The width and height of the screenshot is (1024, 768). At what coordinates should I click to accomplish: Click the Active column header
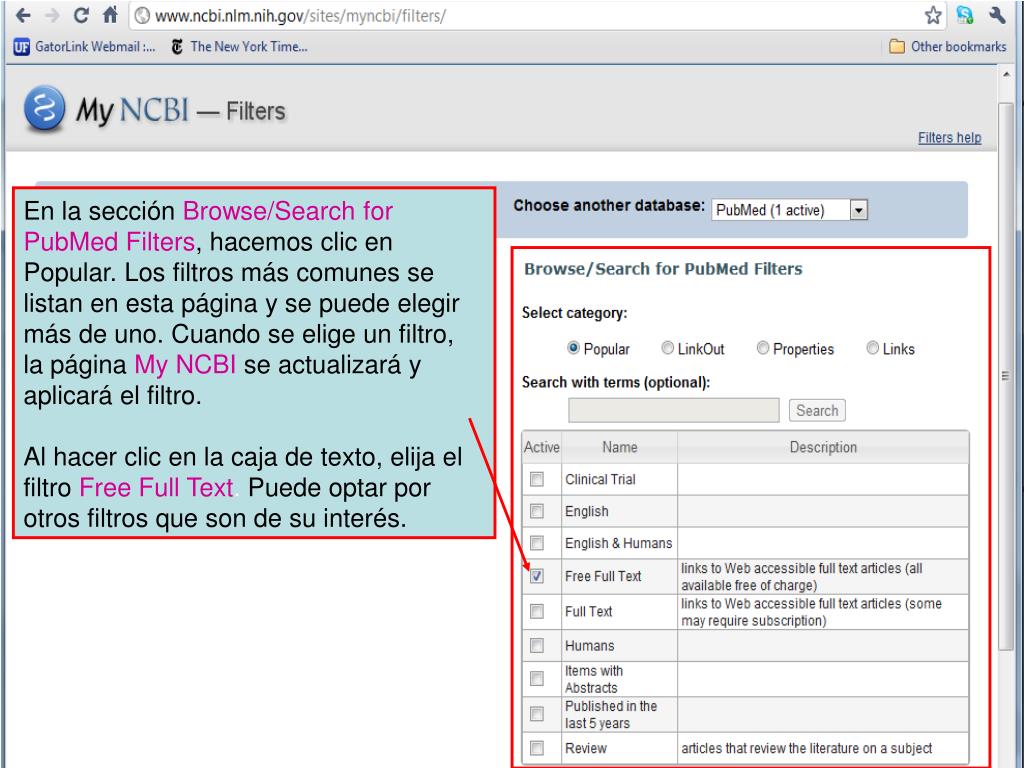(542, 447)
